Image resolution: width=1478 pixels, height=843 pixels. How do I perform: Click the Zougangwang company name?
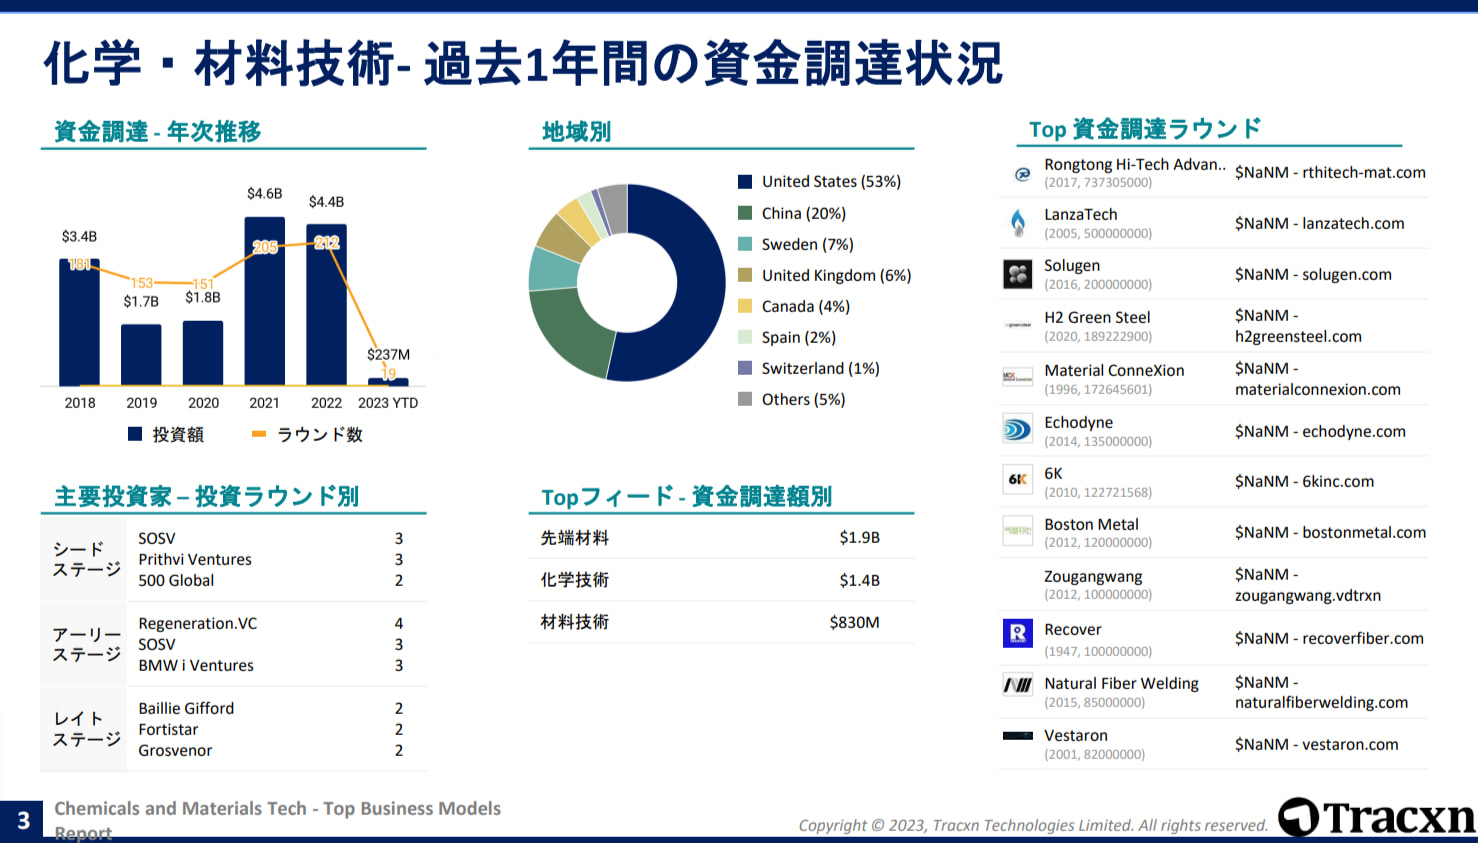tap(1093, 577)
